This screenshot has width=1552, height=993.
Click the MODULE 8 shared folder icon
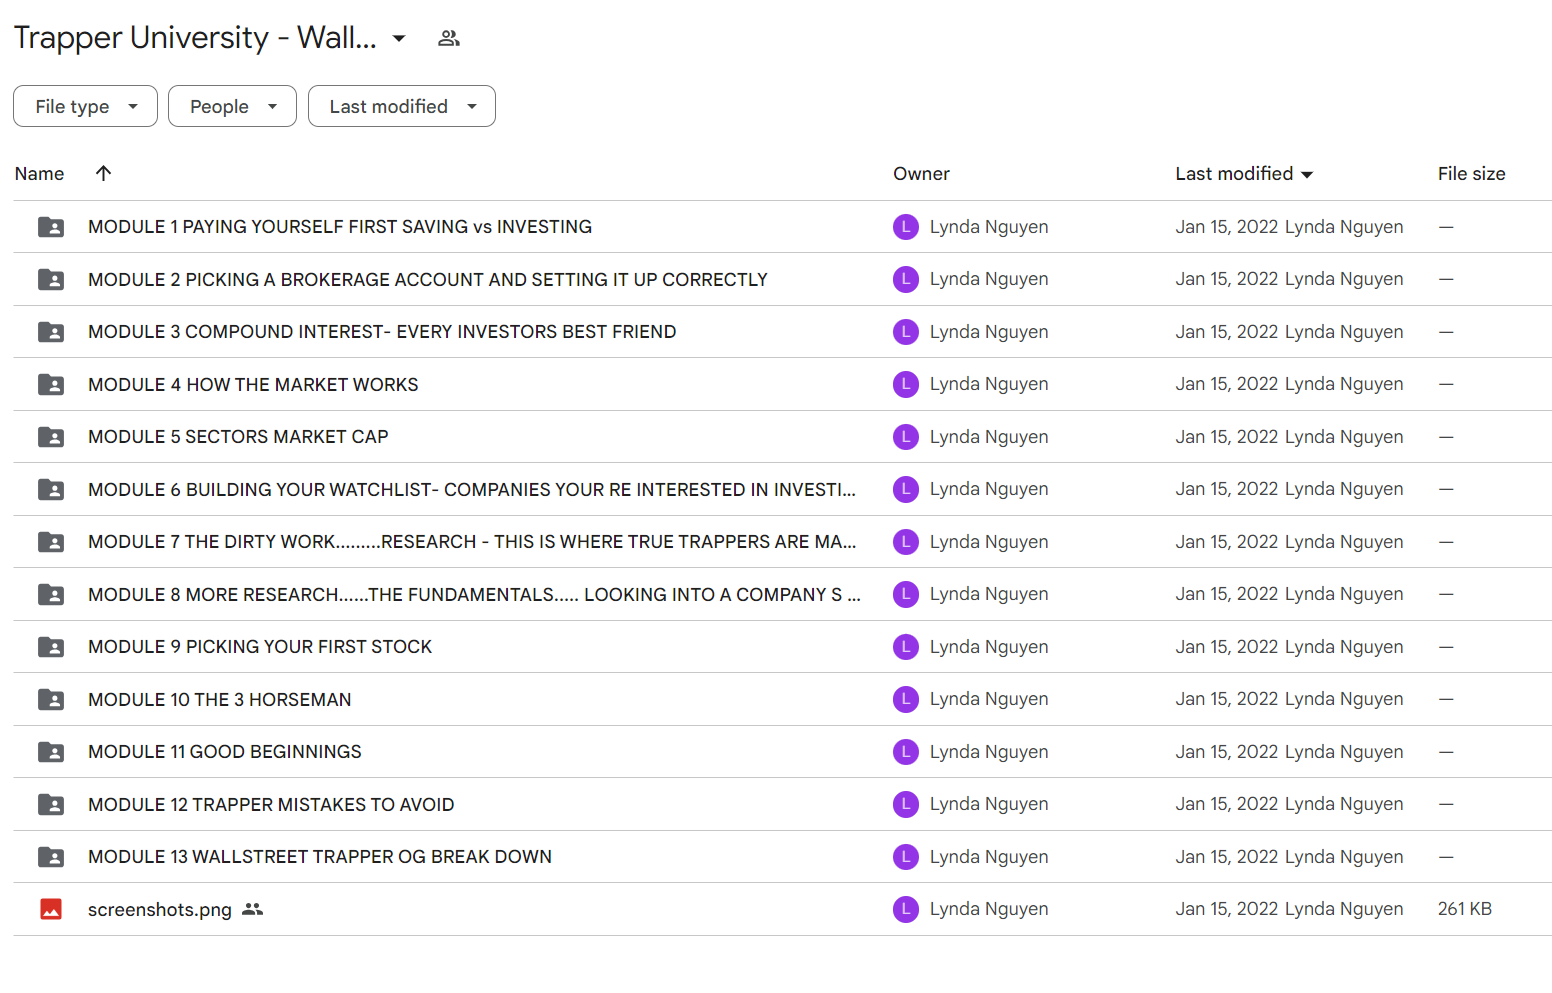click(x=51, y=595)
